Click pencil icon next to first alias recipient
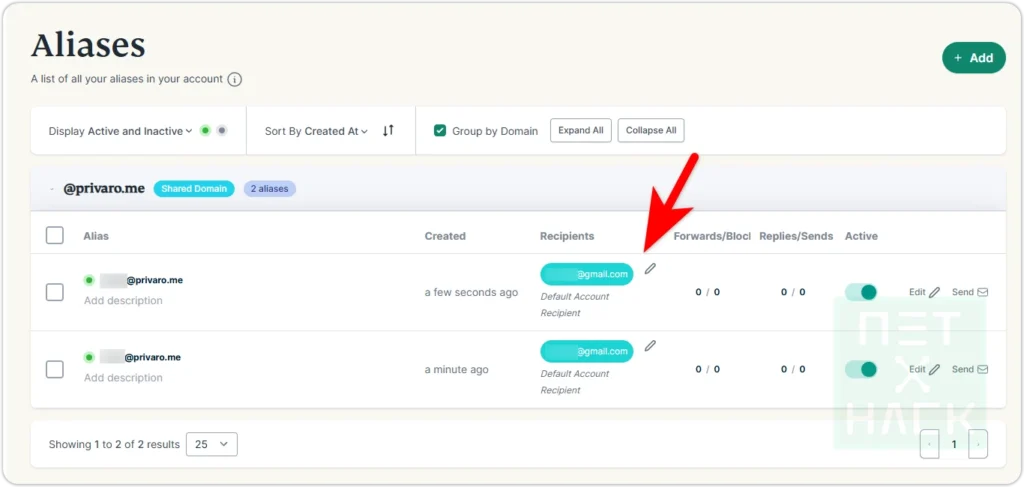The width and height of the screenshot is (1024, 487). click(650, 268)
